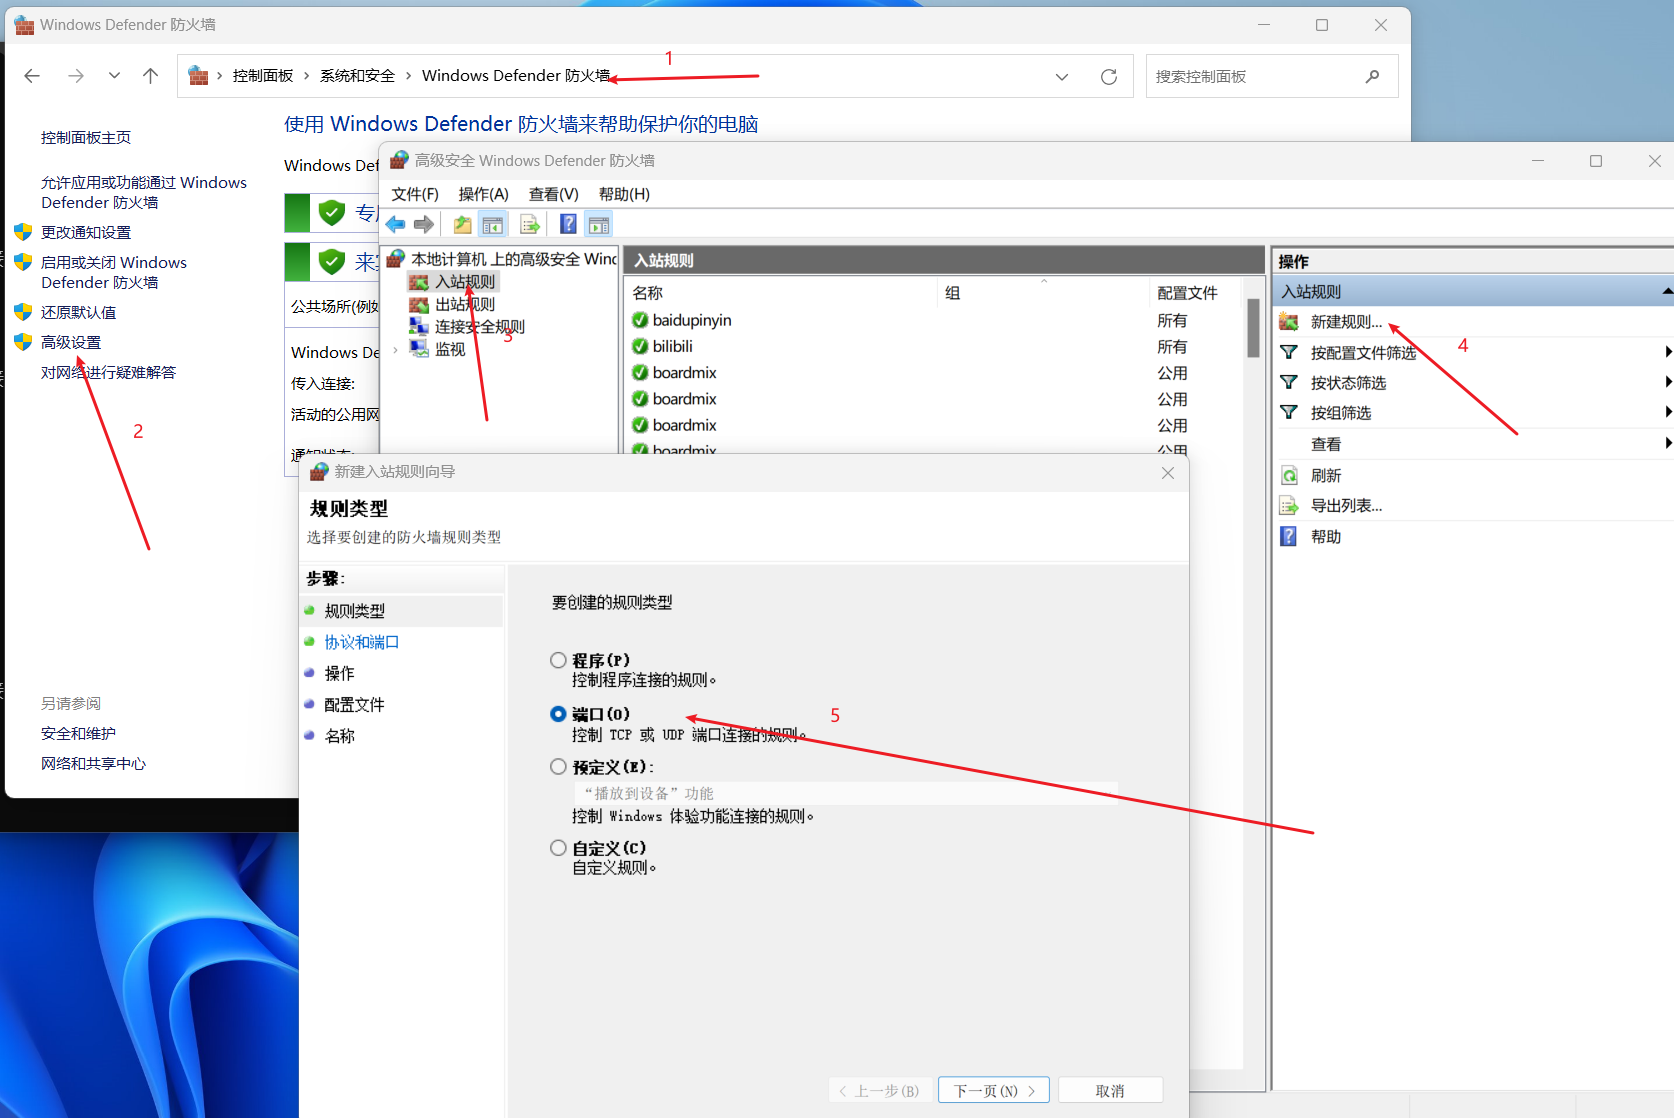Open the 帮助(H) menu
The height and width of the screenshot is (1118, 1674).
click(624, 194)
